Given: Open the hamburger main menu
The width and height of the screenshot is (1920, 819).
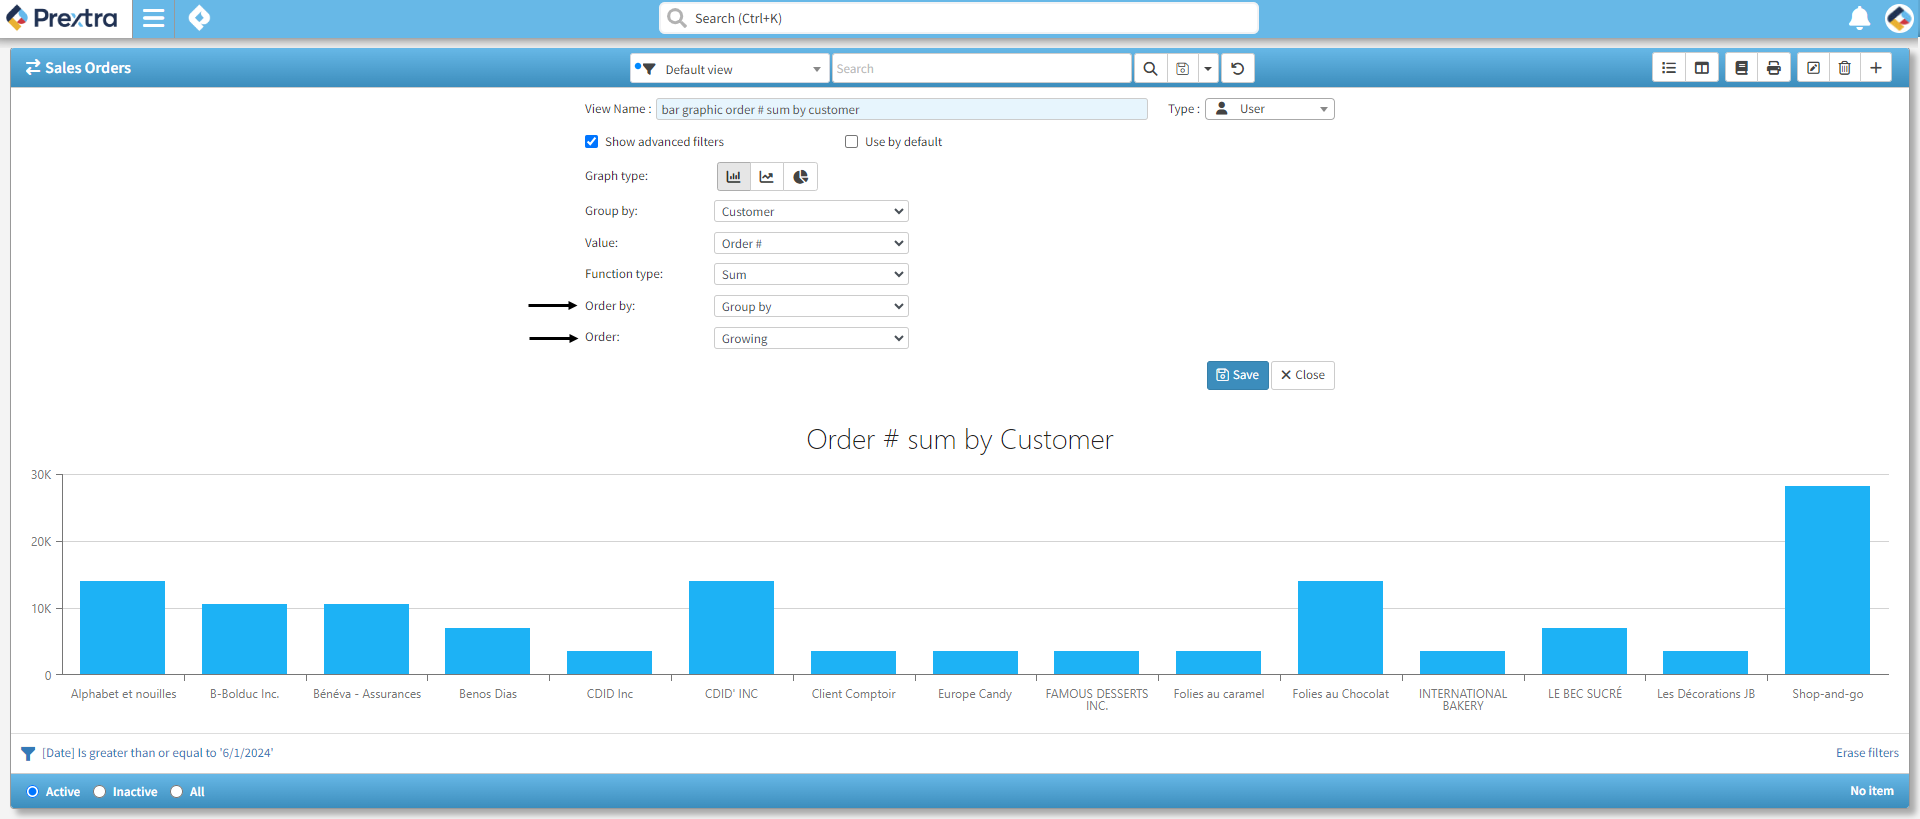Looking at the screenshot, I should point(153,18).
